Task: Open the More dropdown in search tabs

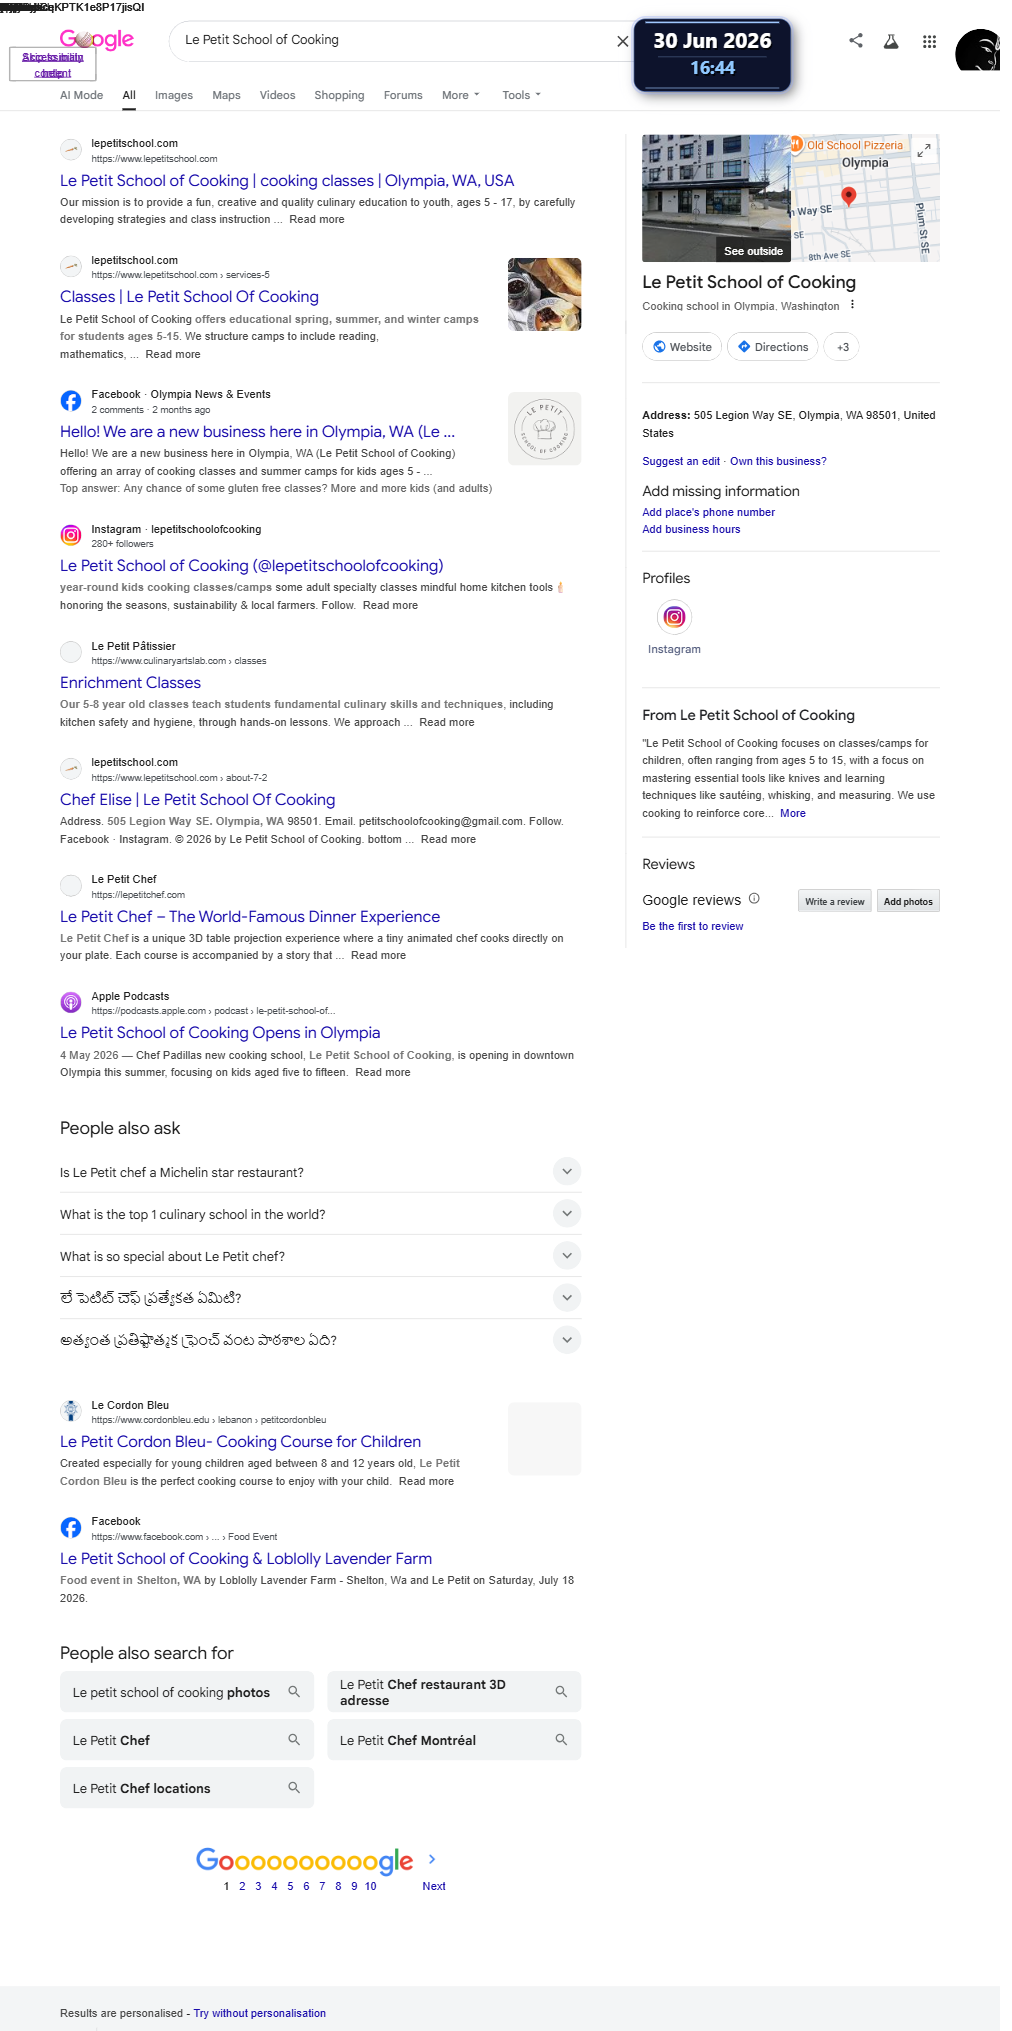Action: (x=461, y=95)
